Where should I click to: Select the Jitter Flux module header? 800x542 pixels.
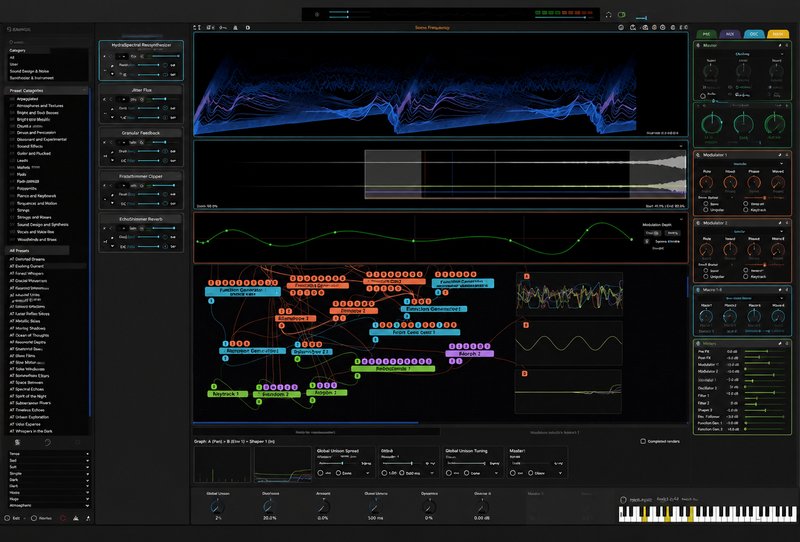pyautogui.click(x=141, y=90)
